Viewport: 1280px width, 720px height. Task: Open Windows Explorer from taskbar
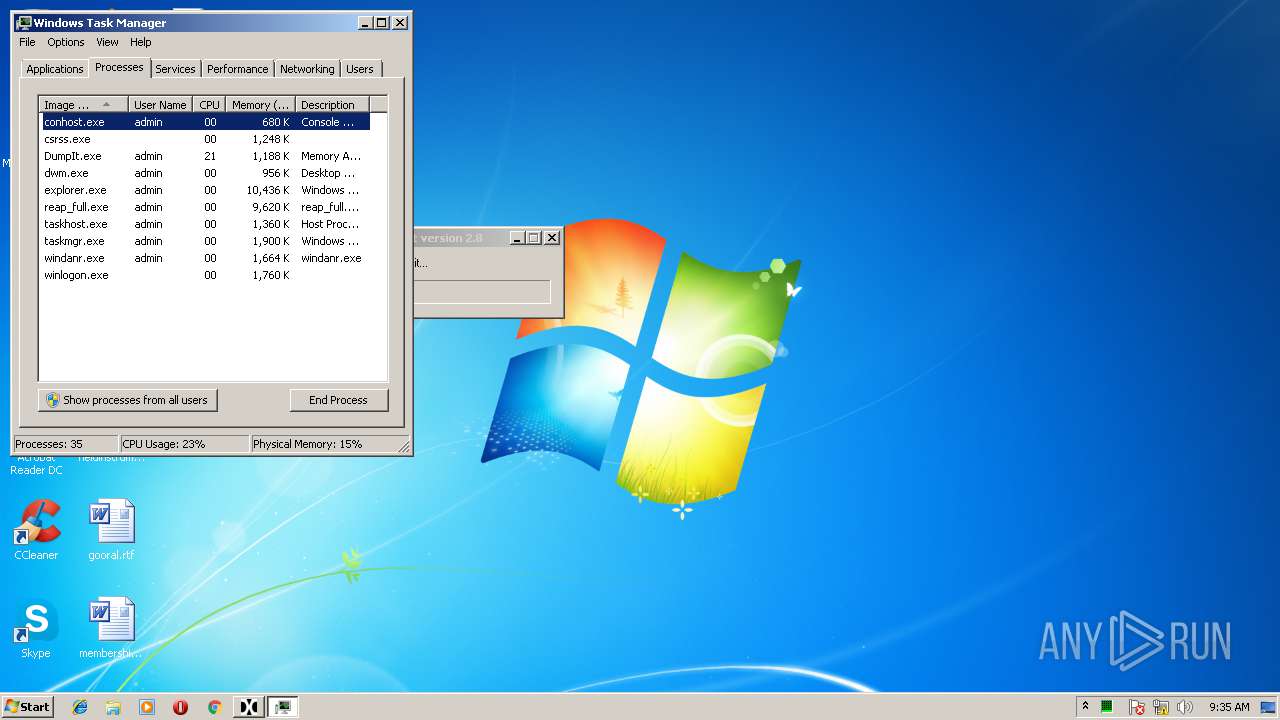113,707
